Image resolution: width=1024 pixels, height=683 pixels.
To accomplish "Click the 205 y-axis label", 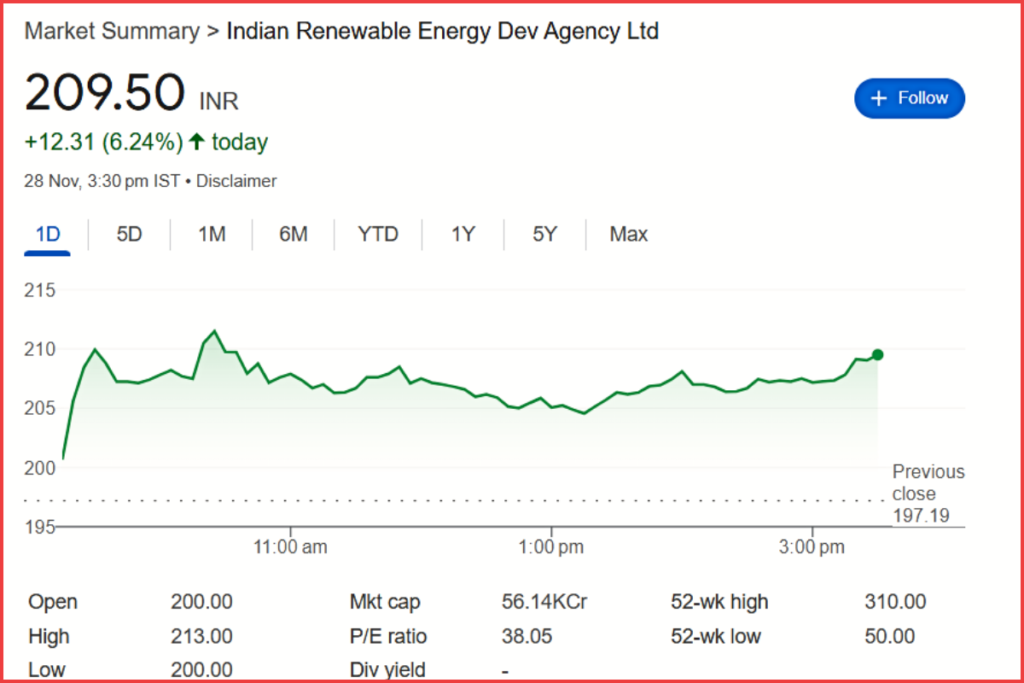I will (x=40, y=408).
